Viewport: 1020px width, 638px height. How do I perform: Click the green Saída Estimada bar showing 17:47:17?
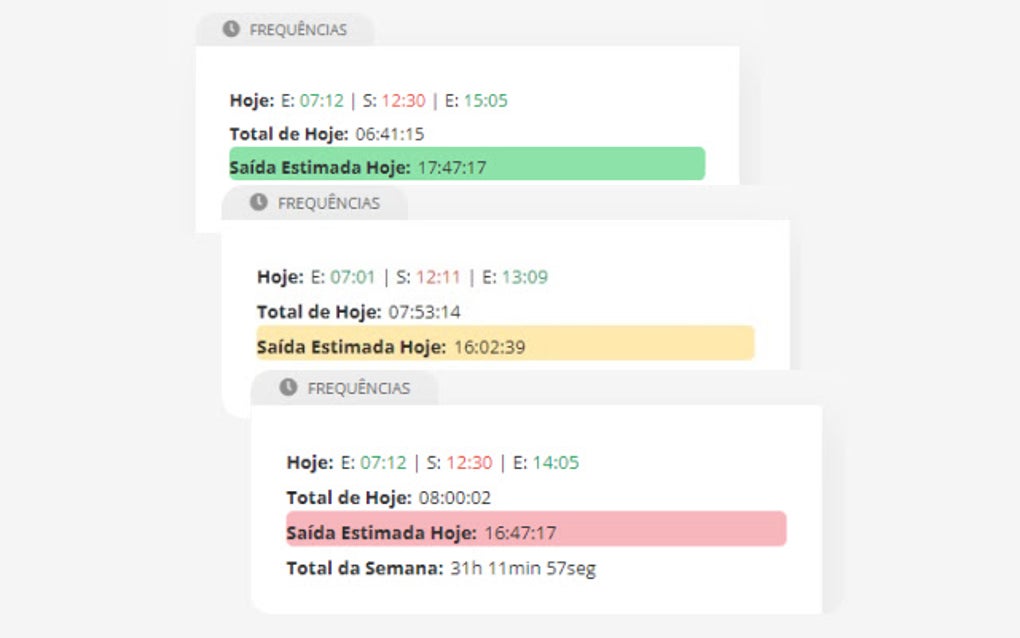(x=467, y=164)
